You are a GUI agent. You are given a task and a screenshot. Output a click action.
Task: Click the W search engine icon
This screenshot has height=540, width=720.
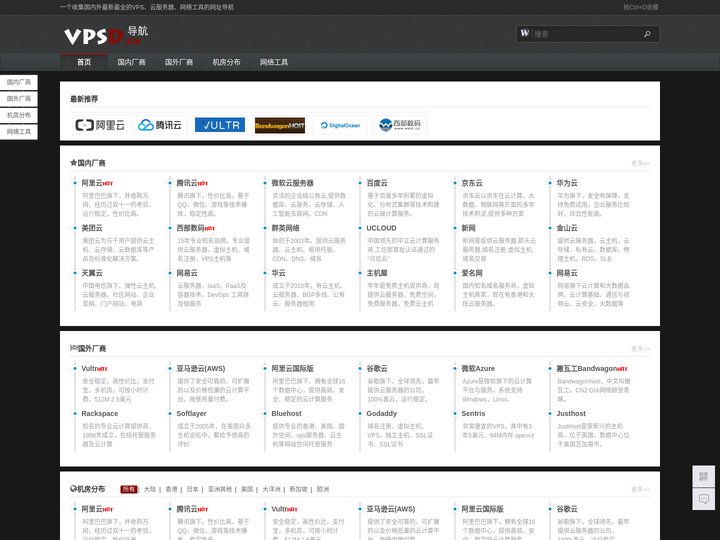[x=524, y=34]
